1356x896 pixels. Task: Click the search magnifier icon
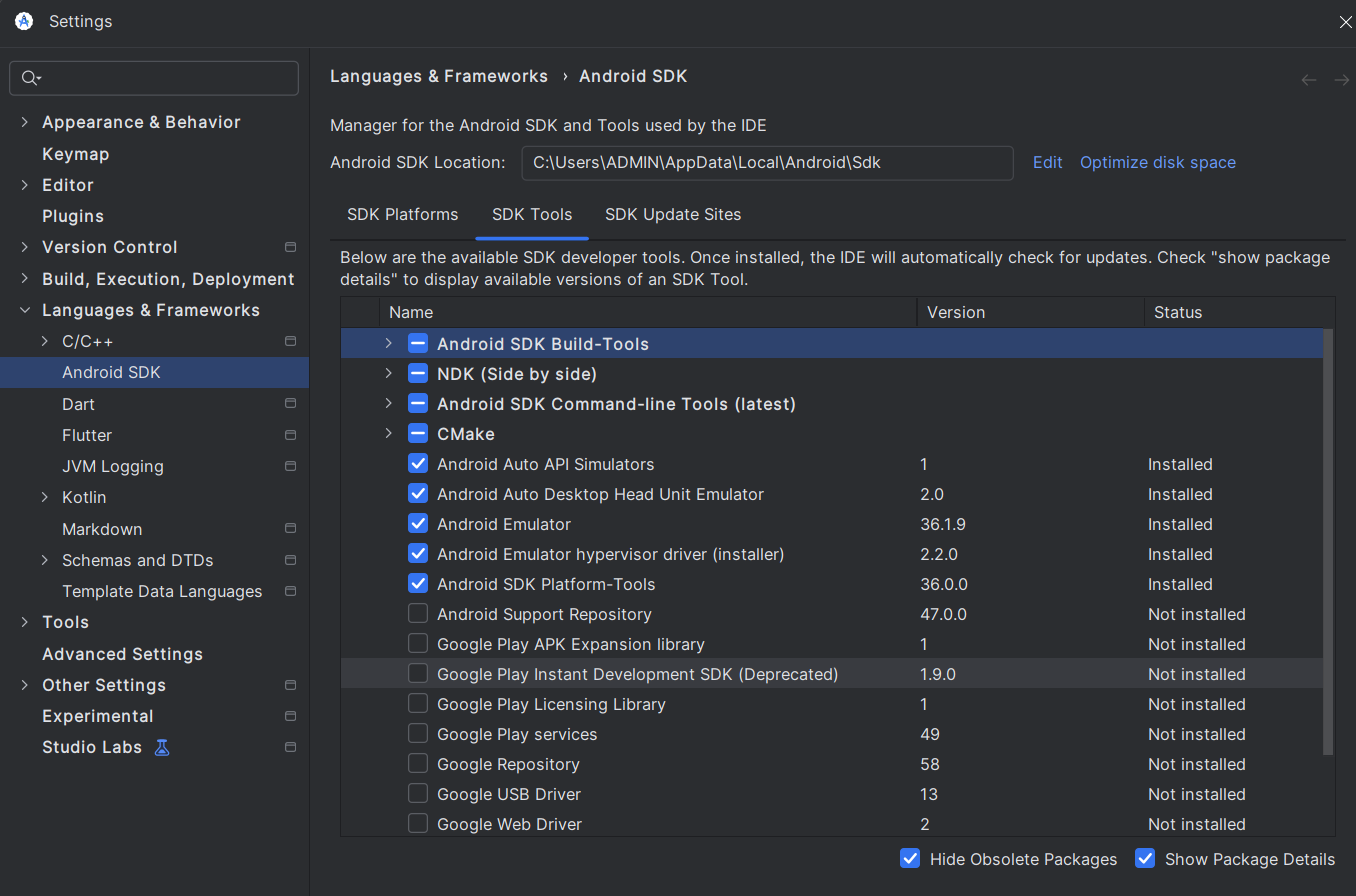[x=30, y=78]
